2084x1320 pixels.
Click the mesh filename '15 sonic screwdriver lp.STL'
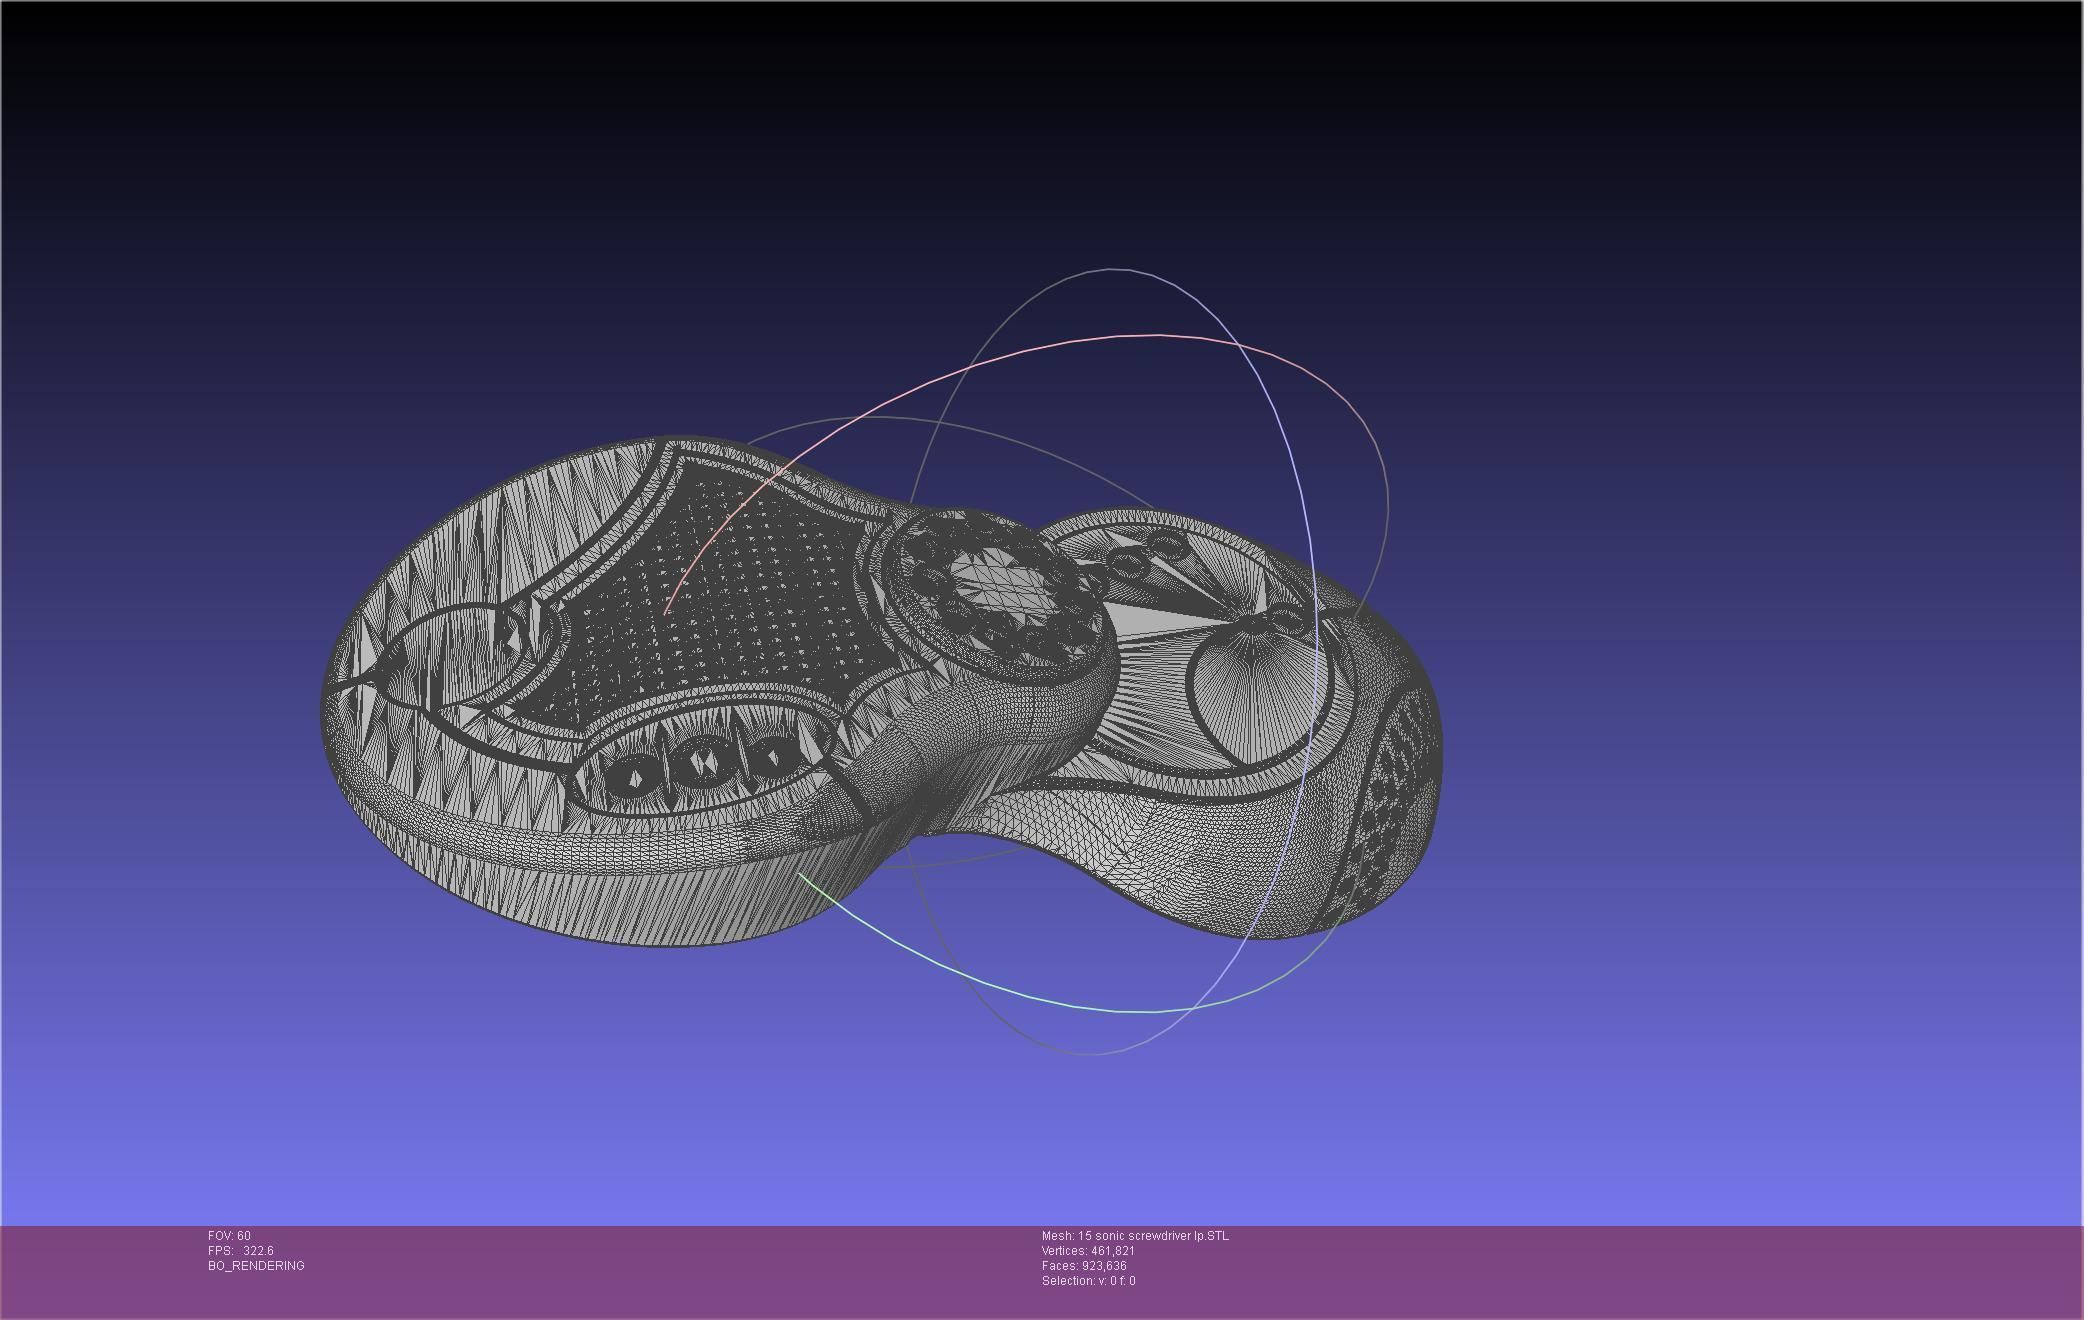(x=1153, y=1236)
